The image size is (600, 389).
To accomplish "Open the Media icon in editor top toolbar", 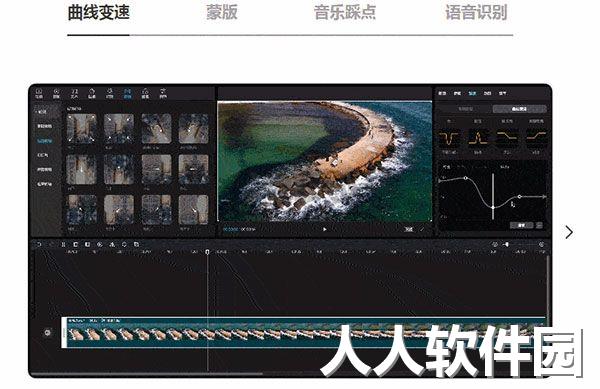I will pyautogui.click(x=39, y=93).
